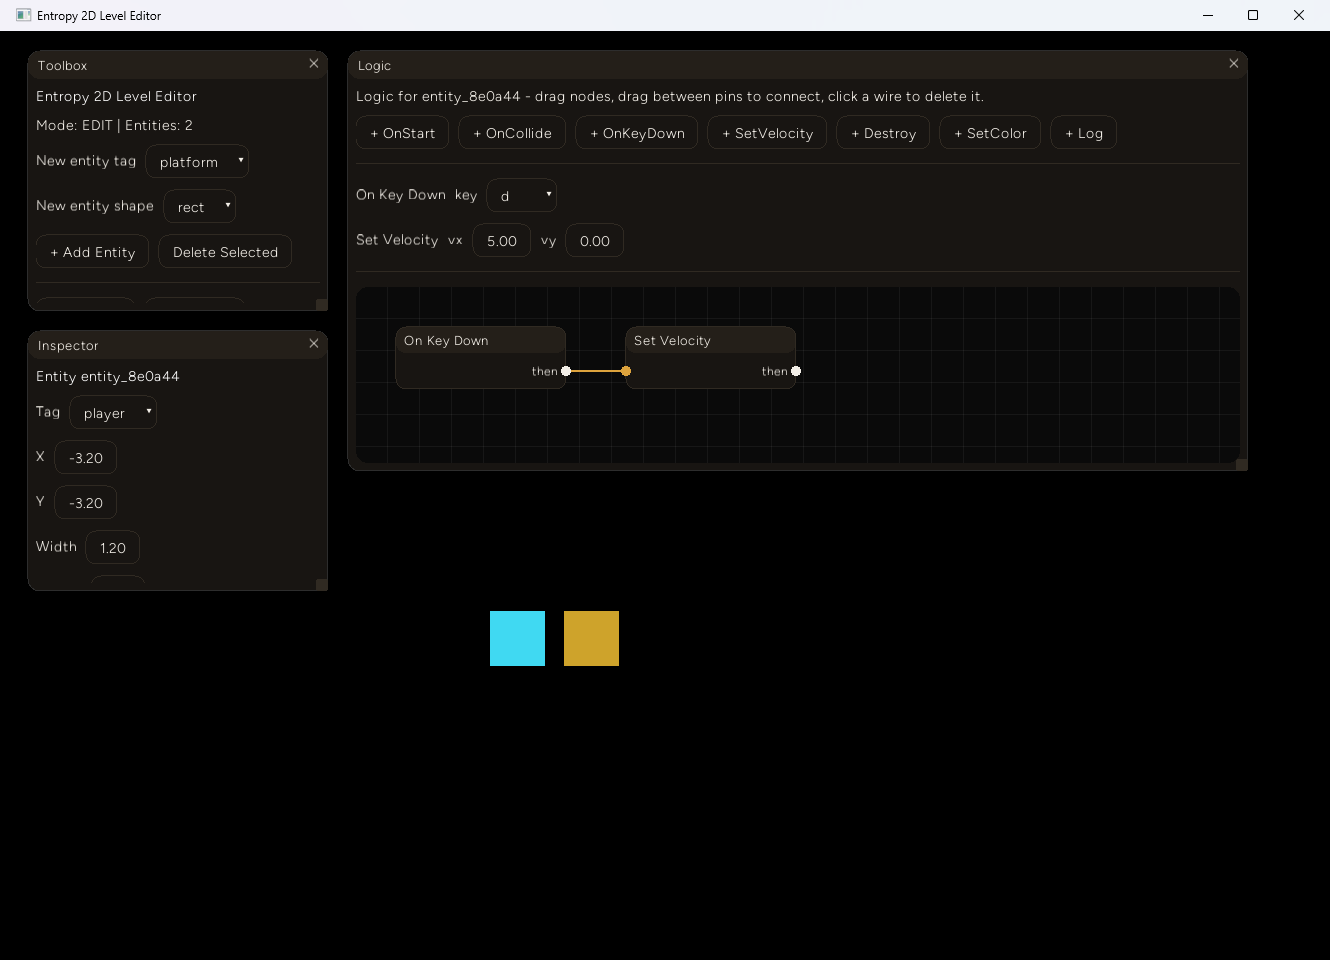Add a SetVelocity node

[768, 133]
